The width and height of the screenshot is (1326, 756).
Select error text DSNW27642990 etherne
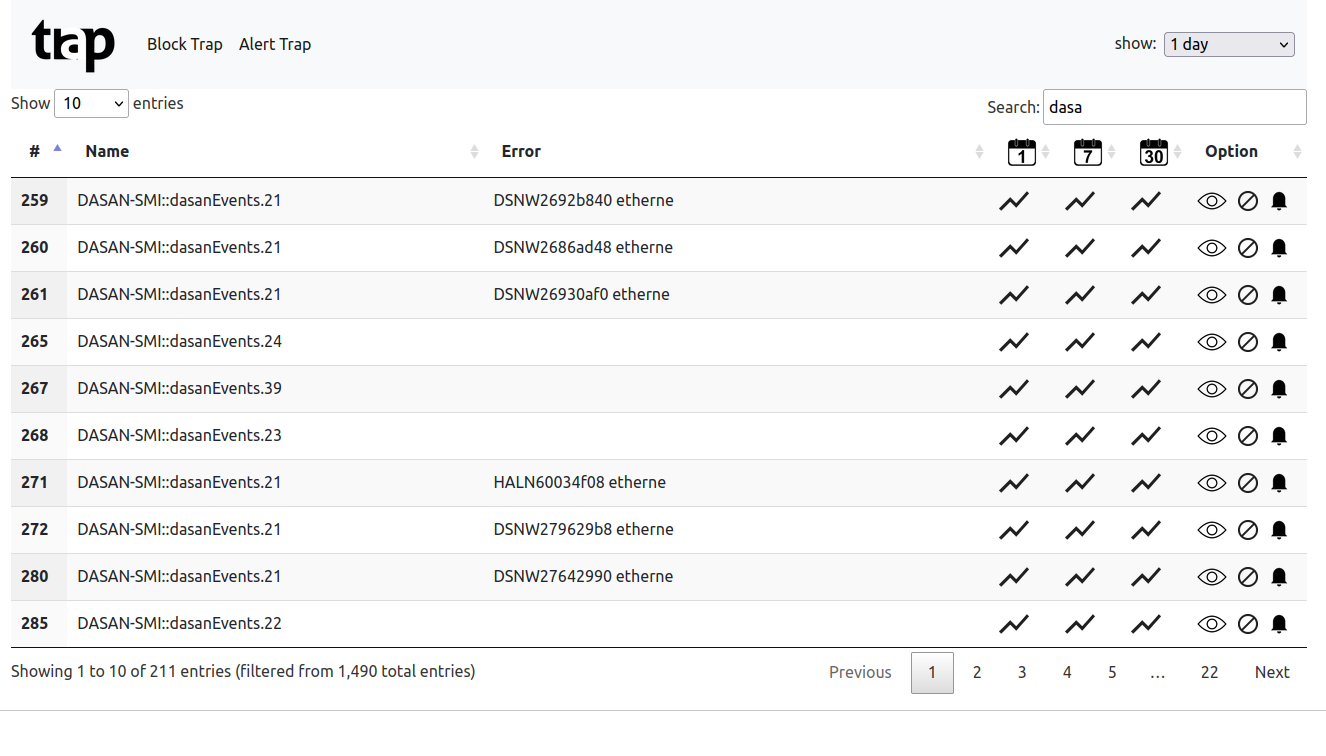pyautogui.click(x=583, y=577)
